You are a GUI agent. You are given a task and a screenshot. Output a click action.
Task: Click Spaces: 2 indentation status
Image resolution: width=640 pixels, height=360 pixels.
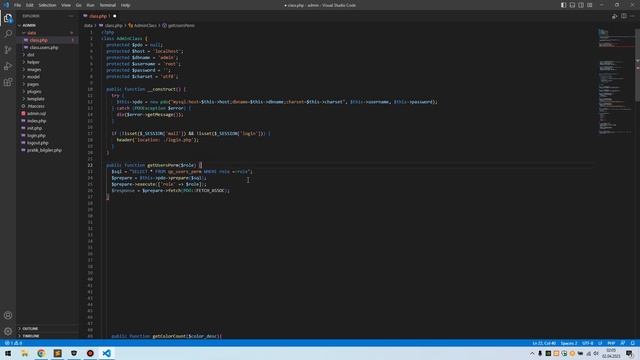point(569,343)
